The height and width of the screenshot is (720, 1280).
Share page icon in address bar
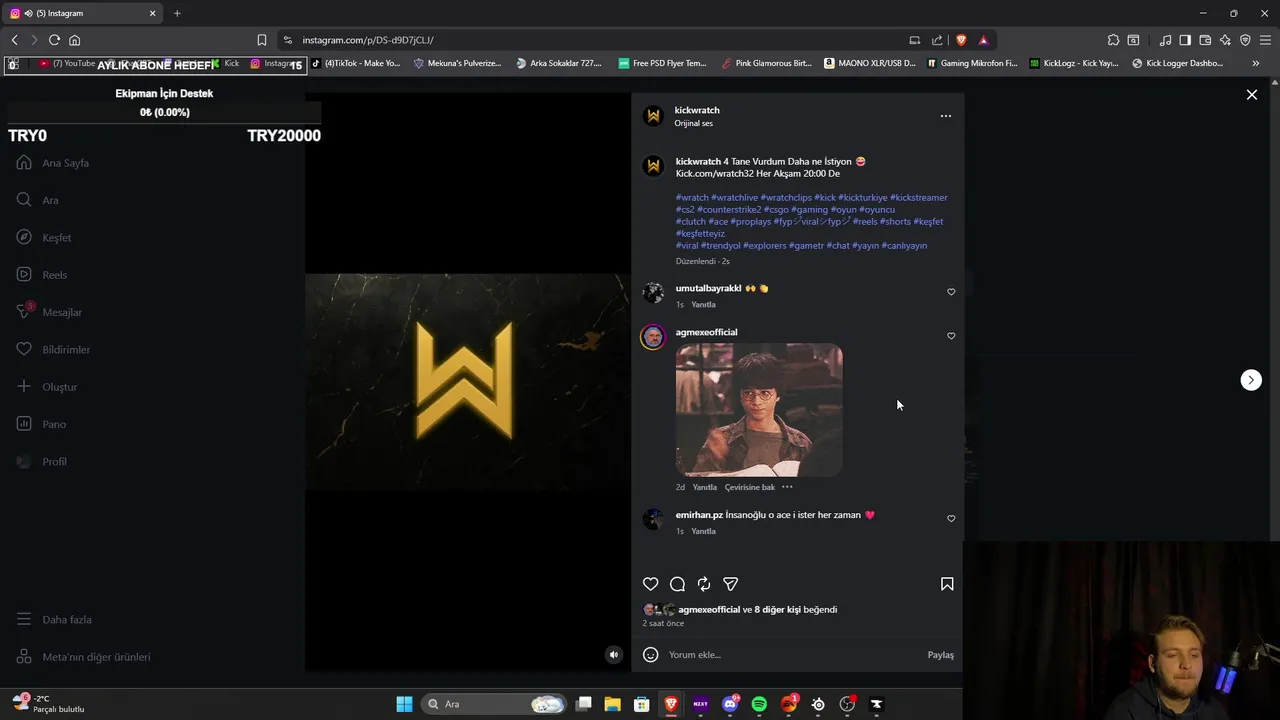tap(937, 40)
